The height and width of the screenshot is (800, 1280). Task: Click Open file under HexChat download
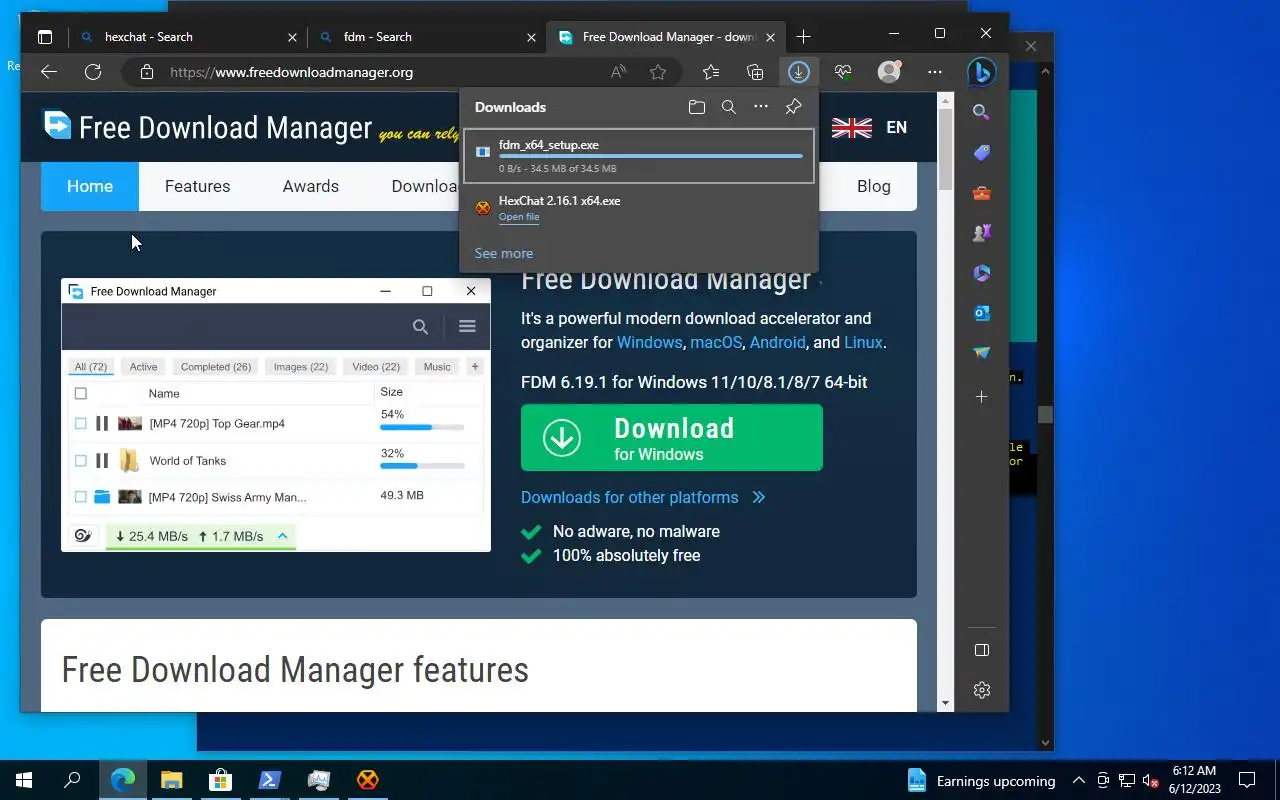[x=519, y=217]
